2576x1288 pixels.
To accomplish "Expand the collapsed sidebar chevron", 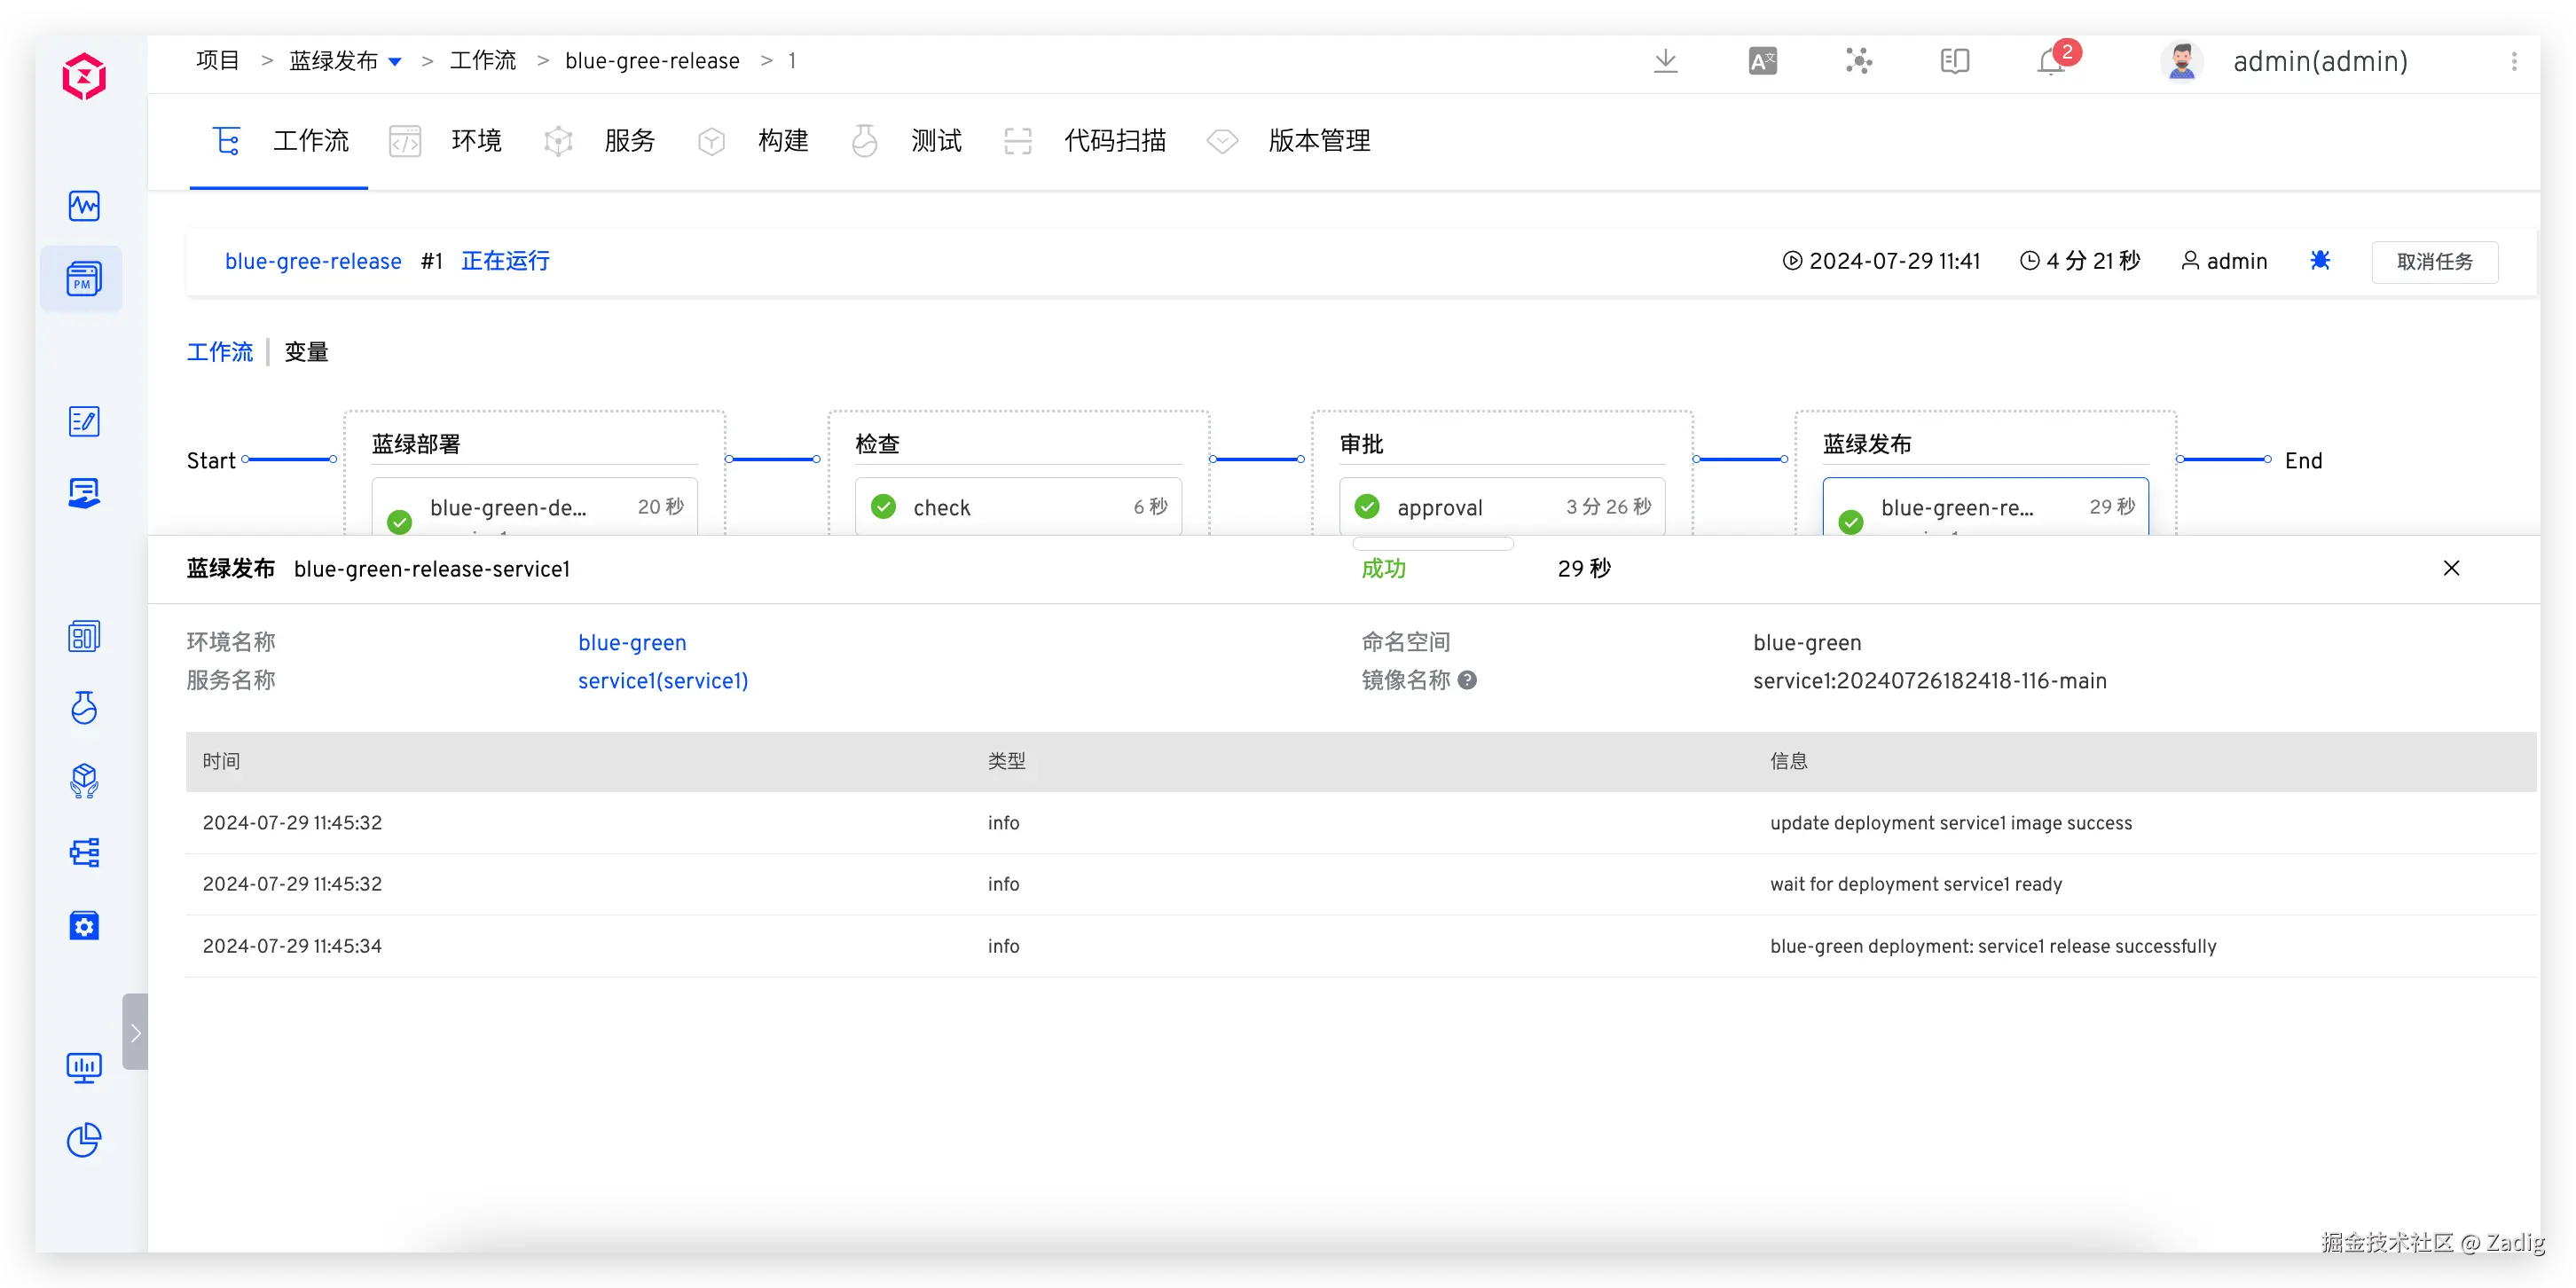I will point(136,1032).
